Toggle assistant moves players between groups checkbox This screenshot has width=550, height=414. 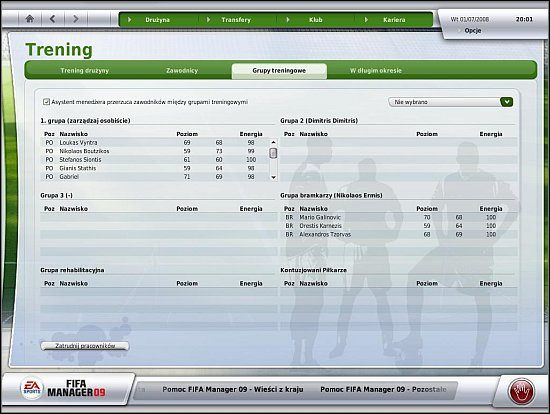[46, 102]
